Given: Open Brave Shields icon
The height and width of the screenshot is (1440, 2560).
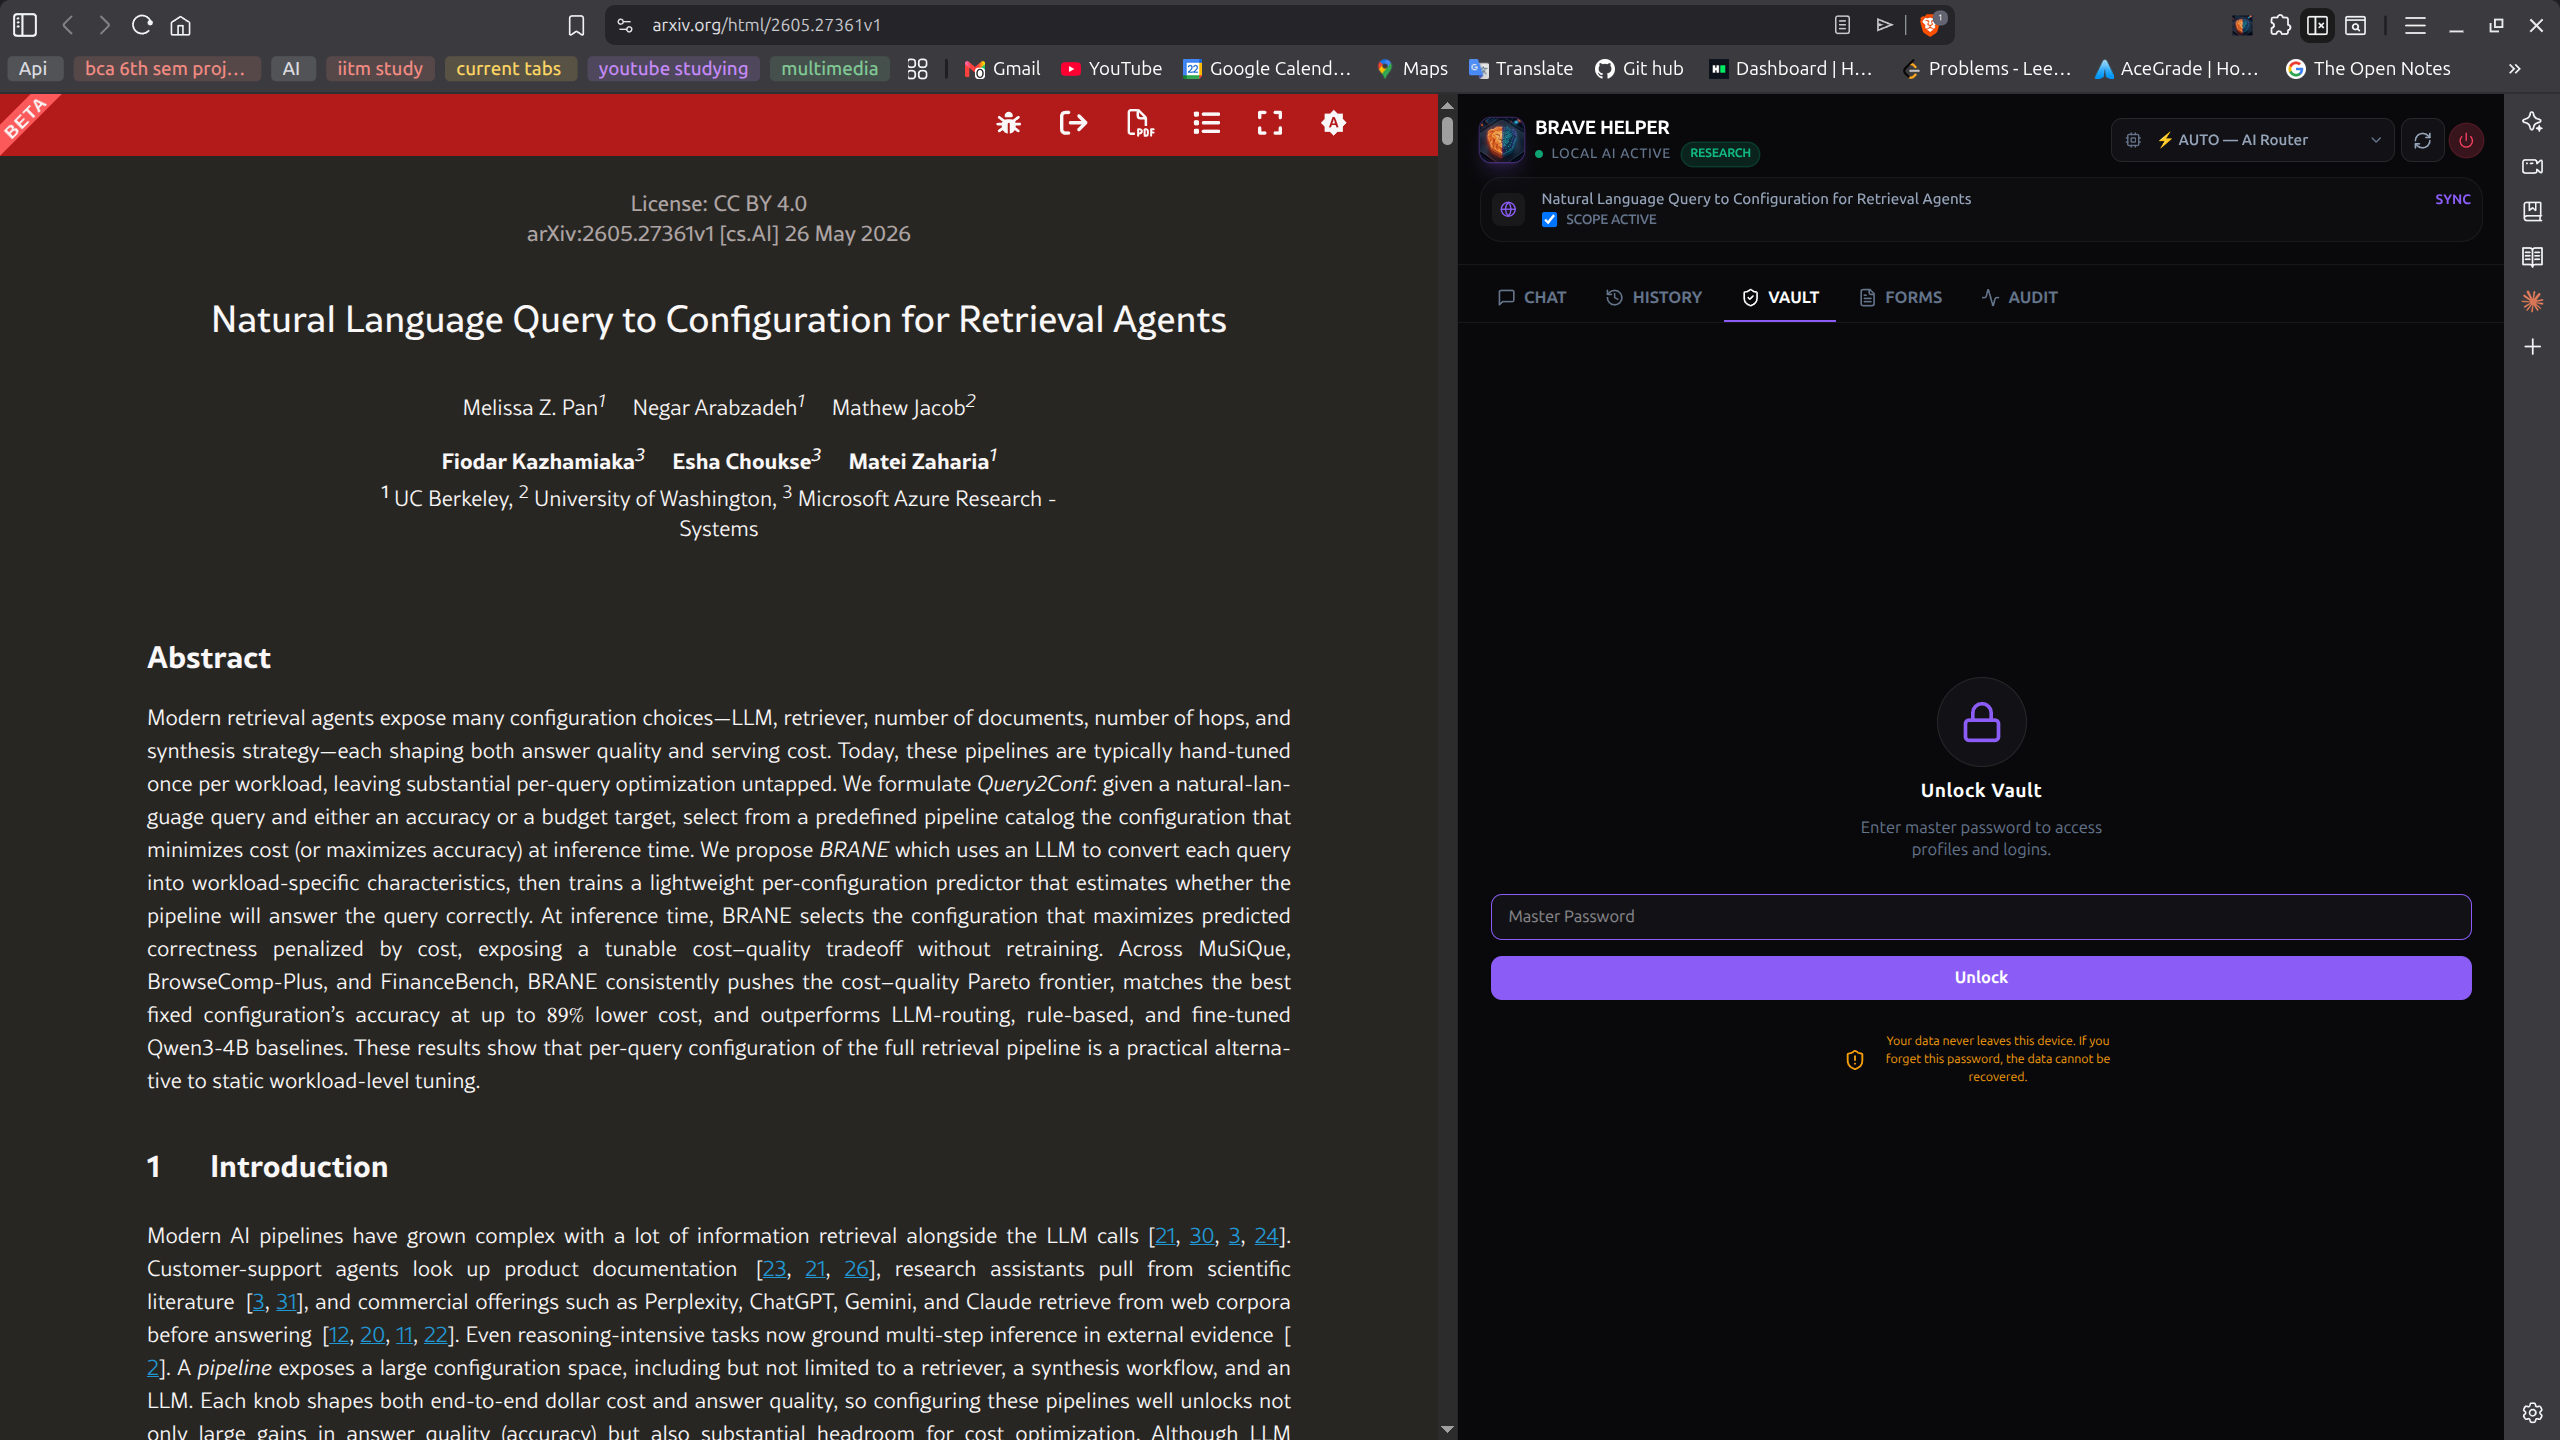Looking at the screenshot, I should click(1931, 25).
